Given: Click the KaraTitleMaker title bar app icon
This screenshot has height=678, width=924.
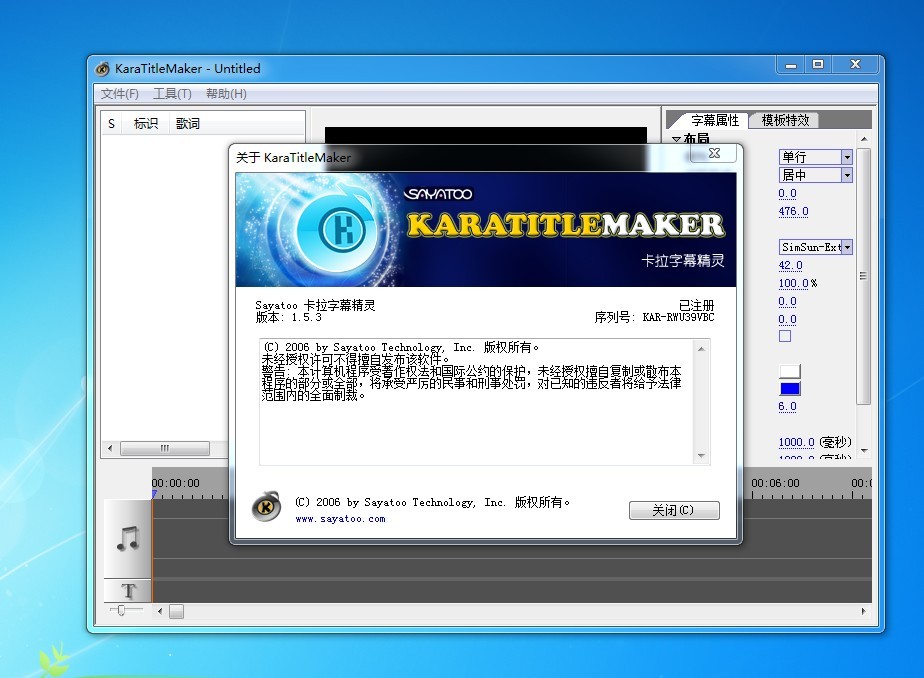Looking at the screenshot, I should 102,69.
